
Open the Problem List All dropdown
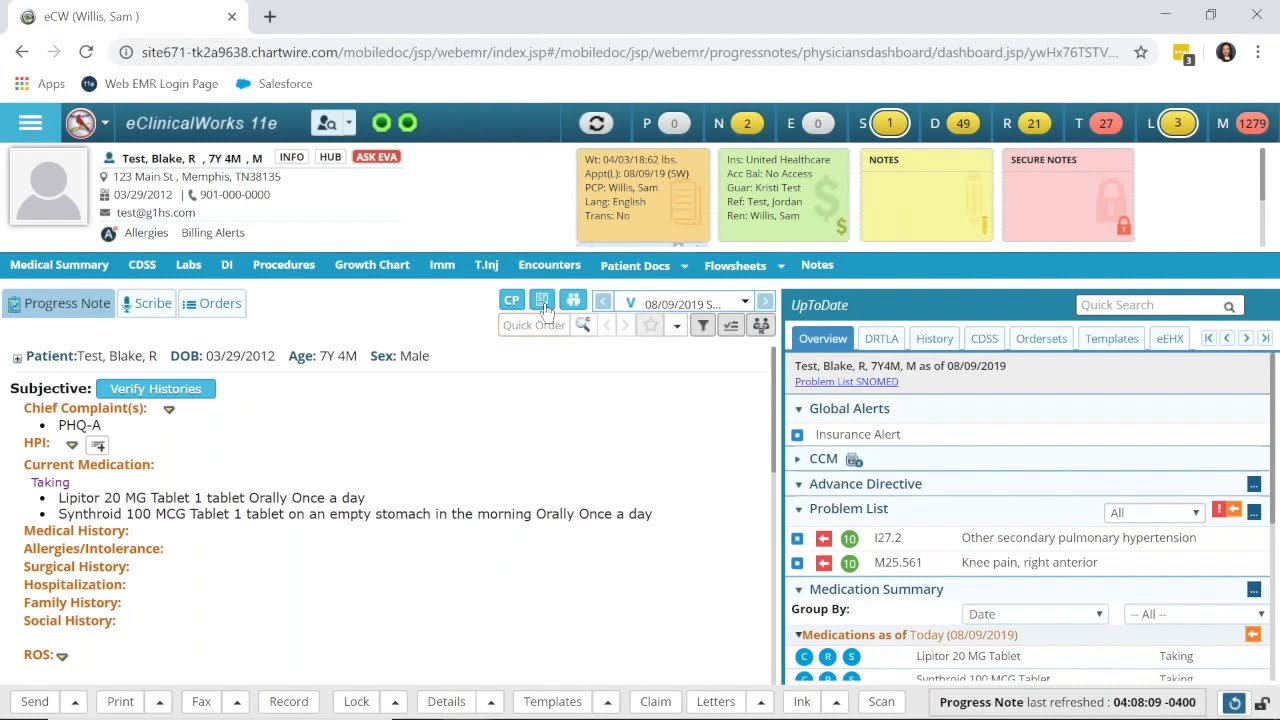click(1154, 513)
